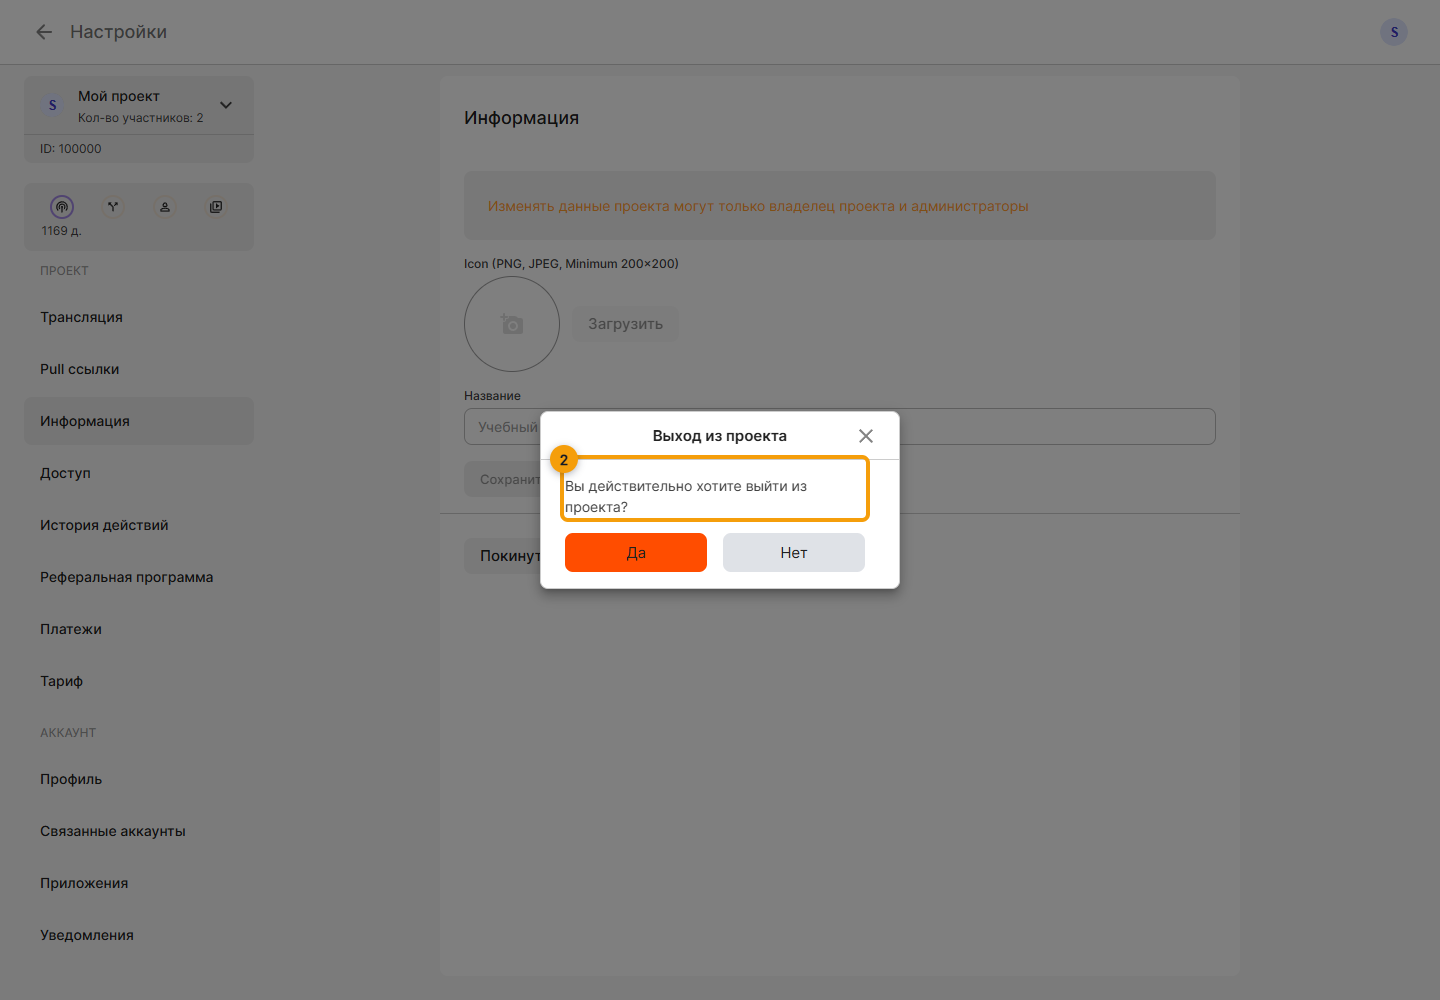Open История действий
This screenshot has width=1440, height=1000.
[x=139, y=525]
